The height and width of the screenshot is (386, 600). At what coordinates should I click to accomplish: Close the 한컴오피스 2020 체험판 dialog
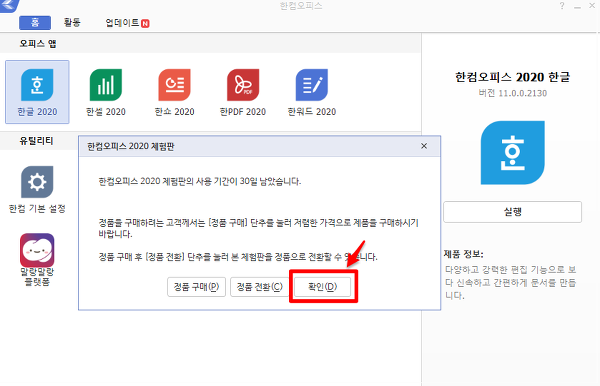pos(424,146)
